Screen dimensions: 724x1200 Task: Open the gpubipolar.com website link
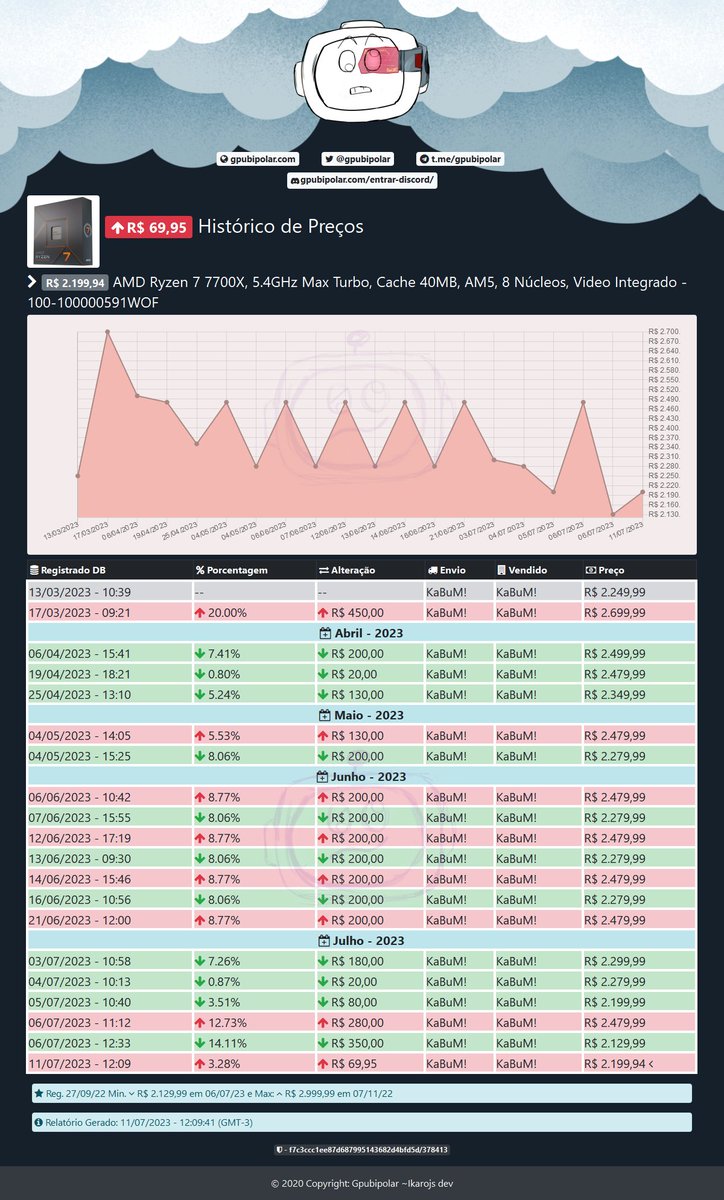point(258,159)
